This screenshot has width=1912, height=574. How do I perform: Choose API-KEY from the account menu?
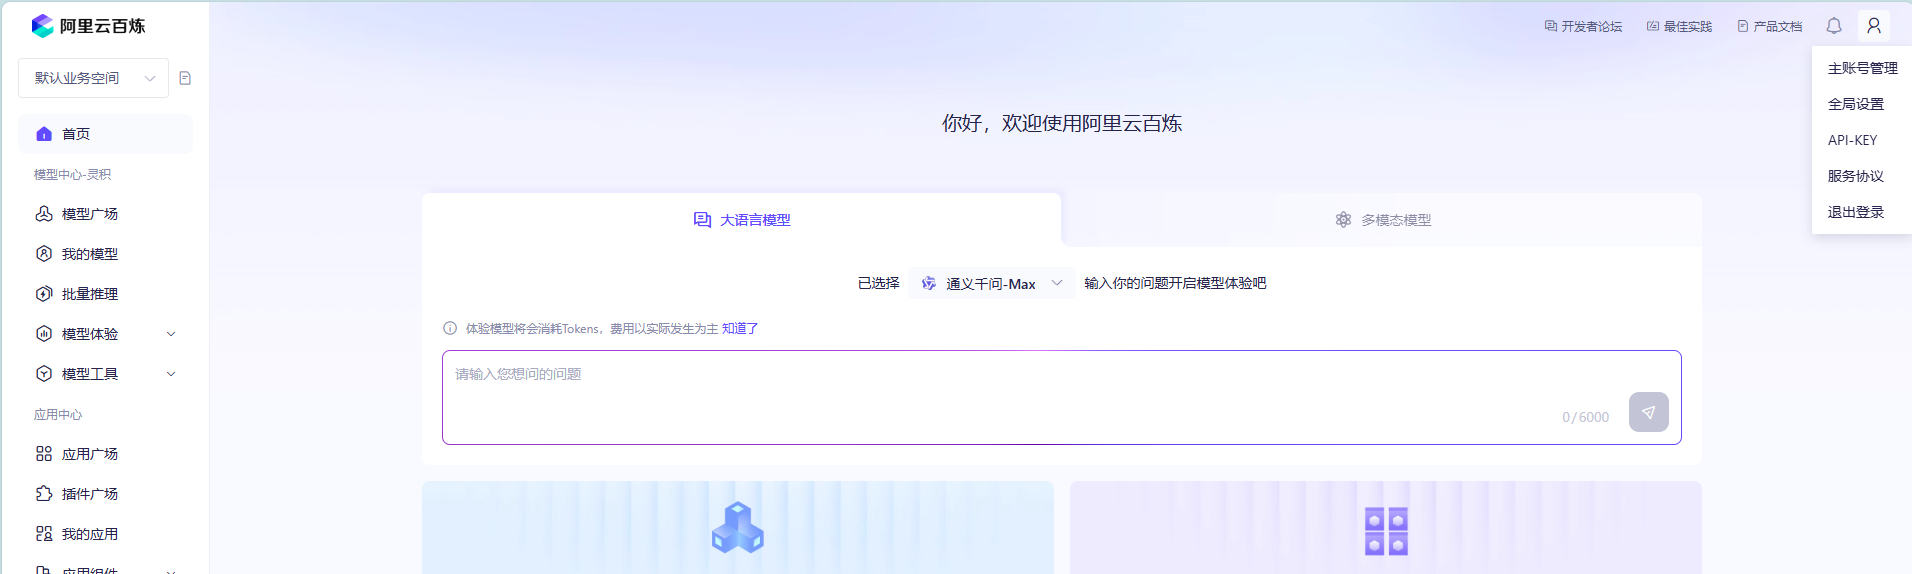pos(1852,140)
